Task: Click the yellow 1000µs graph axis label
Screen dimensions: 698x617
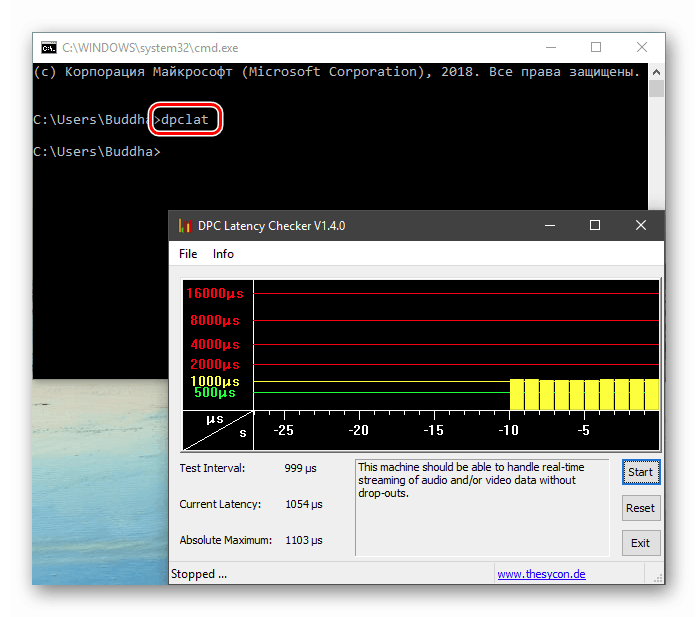Action: 215,381
